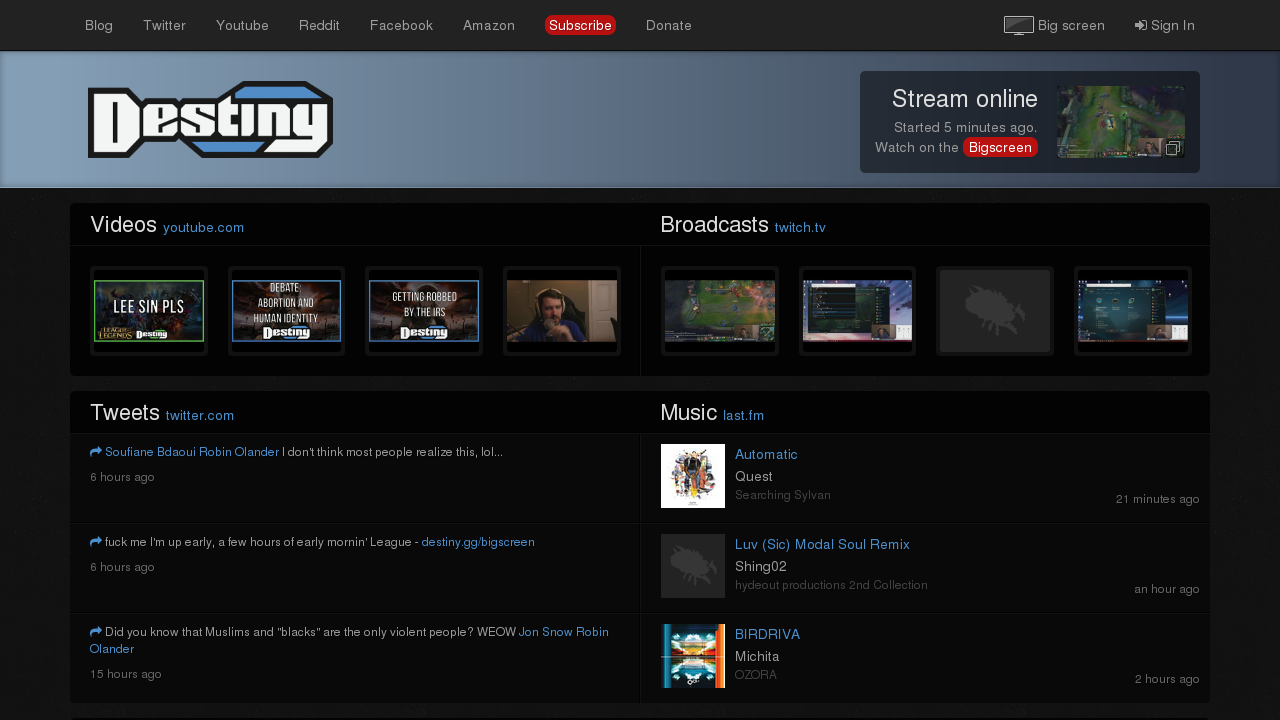Open the BIRDRIVA track link
This screenshot has height=720, width=1280.
pyautogui.click(x=767, y=635)
